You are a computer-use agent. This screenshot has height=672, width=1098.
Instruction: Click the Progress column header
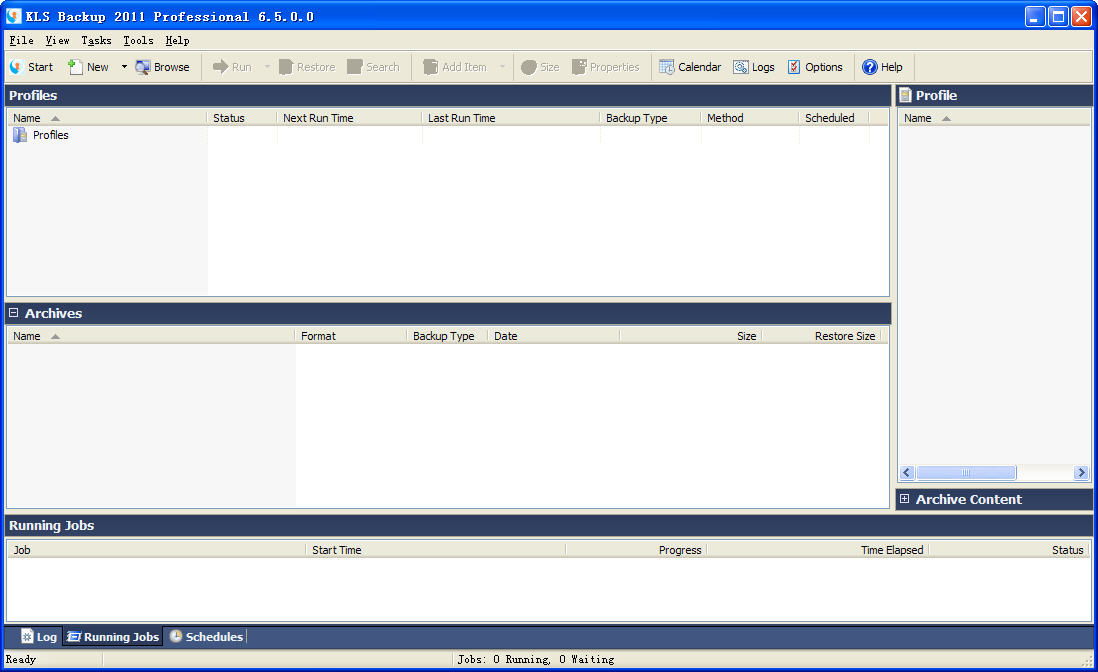tap(636, 550)
